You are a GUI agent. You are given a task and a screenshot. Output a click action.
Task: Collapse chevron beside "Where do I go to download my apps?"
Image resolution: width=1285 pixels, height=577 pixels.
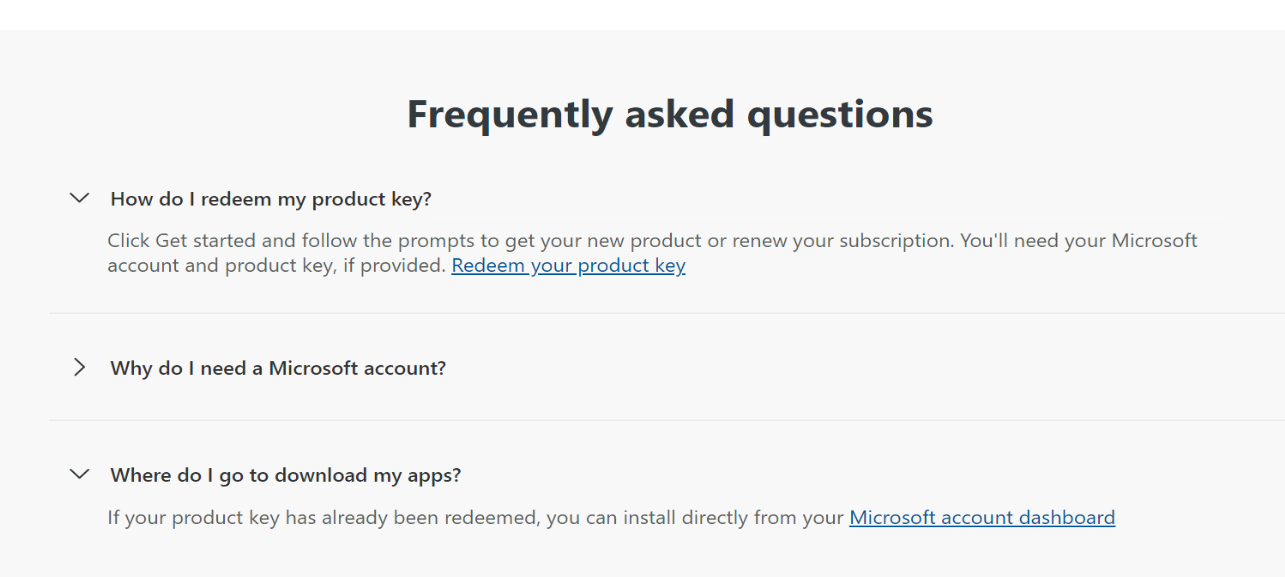(x=80, y=474)
